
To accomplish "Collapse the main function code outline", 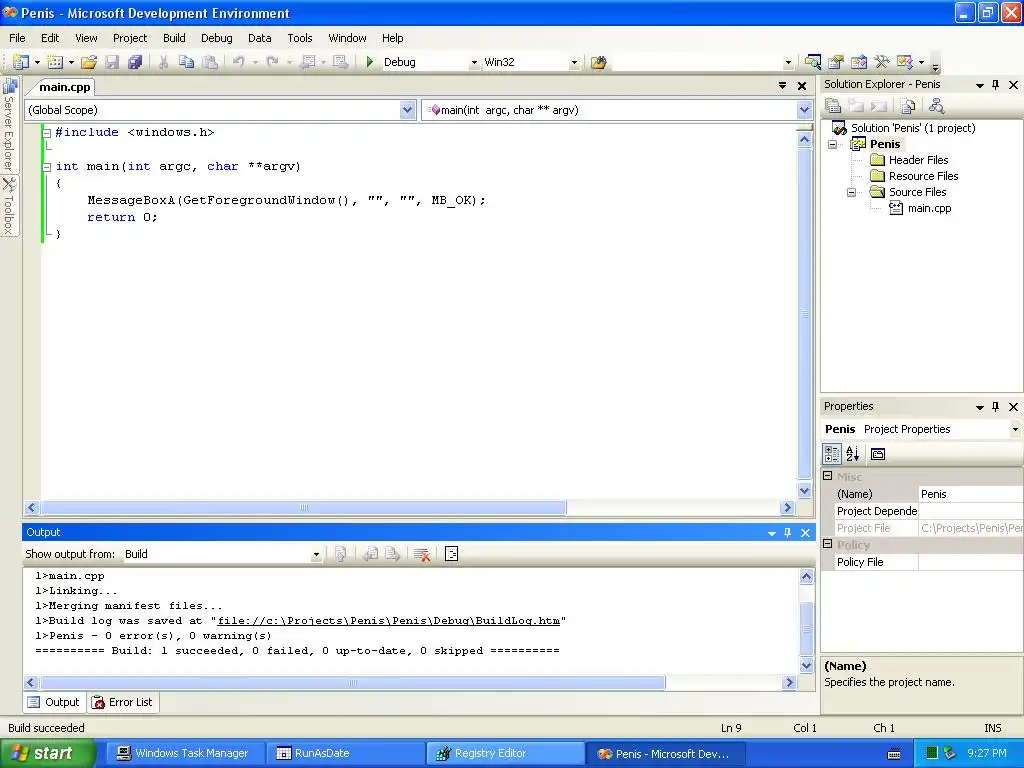I will pyautogui.click(x=47, y=167).
